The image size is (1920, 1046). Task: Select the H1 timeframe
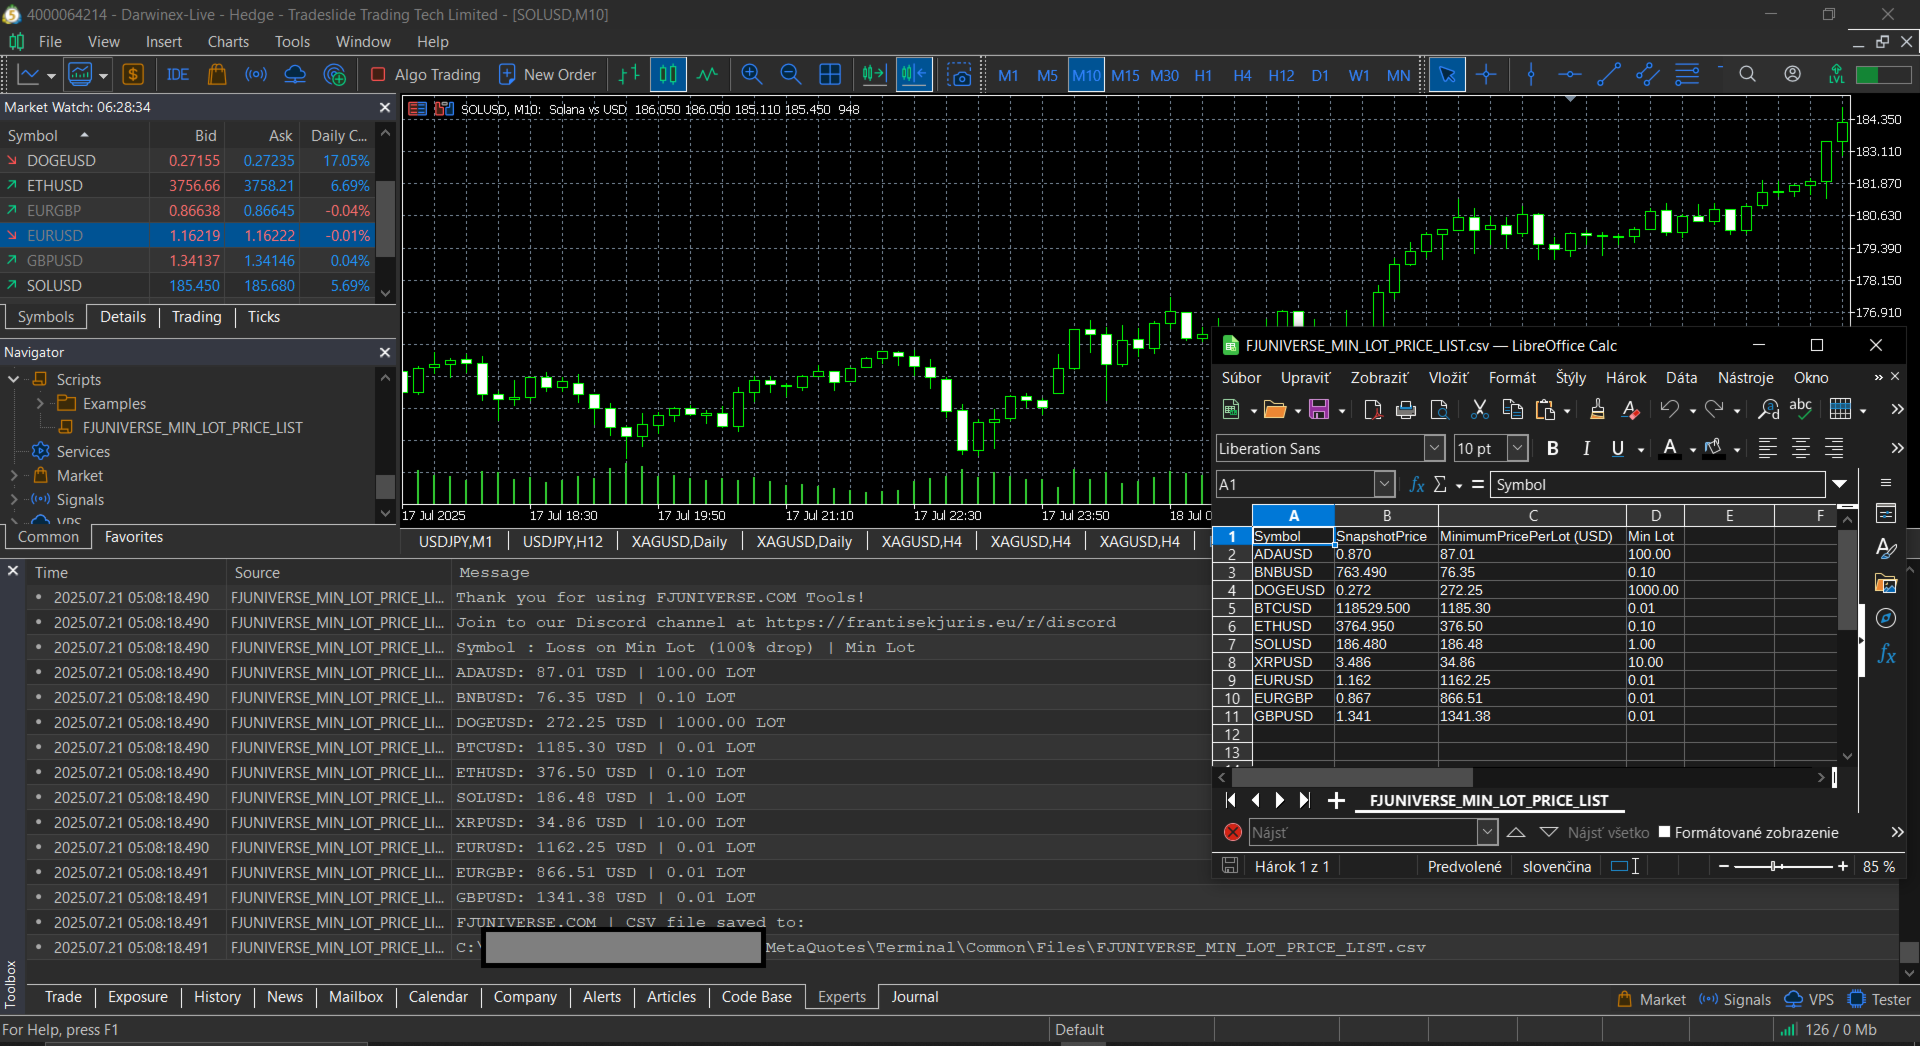point(1203,75)
